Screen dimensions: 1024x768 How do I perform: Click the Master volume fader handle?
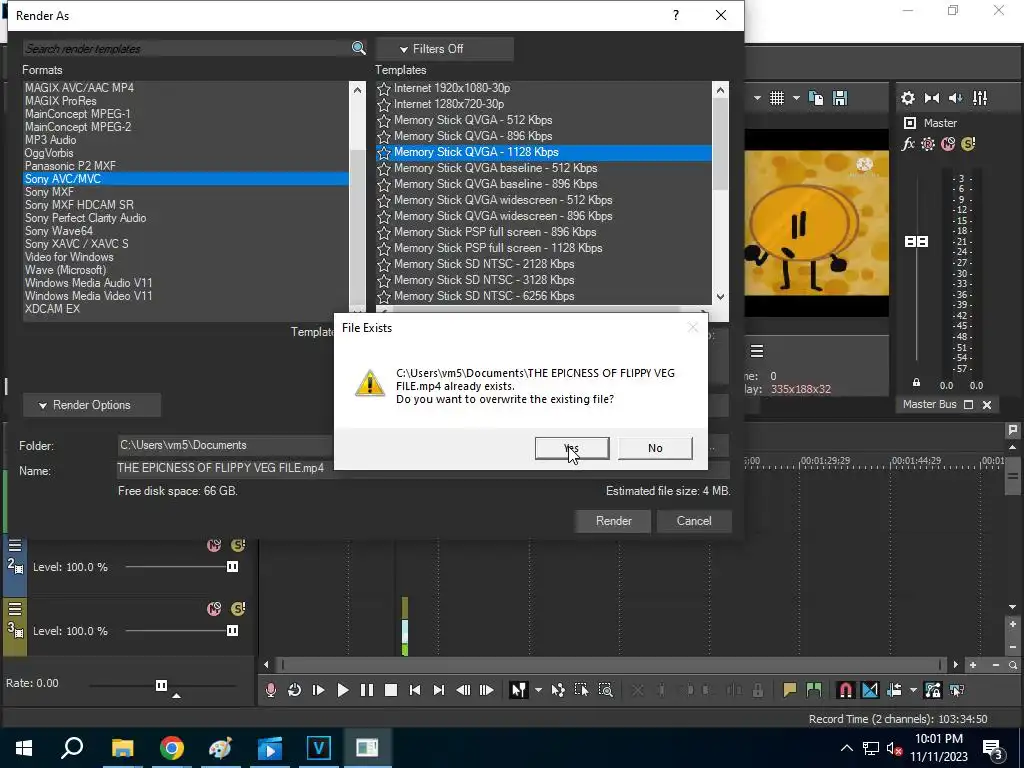[x=916, y=242]
